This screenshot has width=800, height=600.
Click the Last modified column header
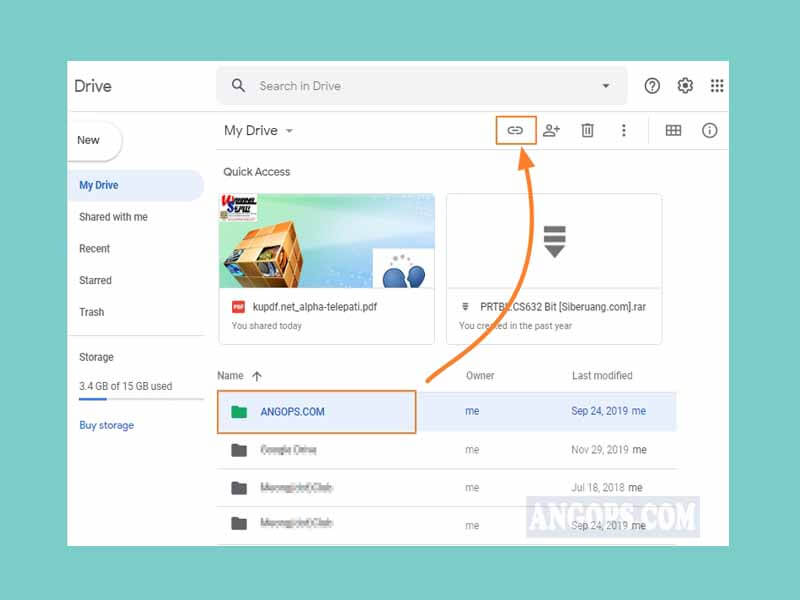point(602,376)
